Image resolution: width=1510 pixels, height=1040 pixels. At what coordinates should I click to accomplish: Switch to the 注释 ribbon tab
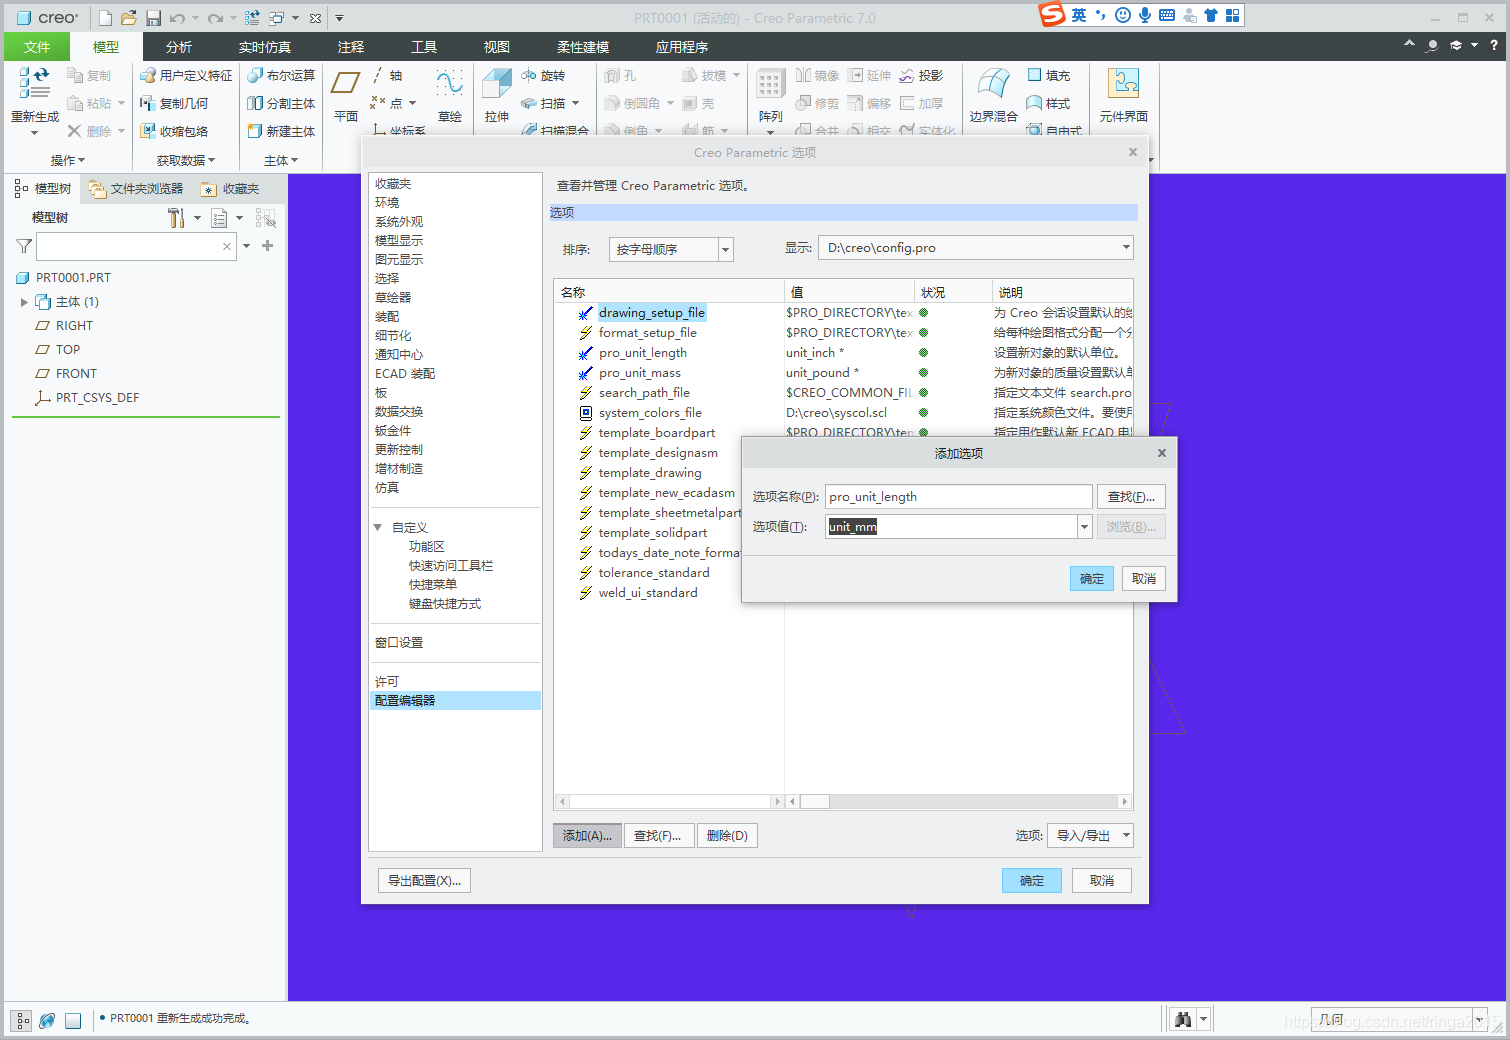click(x=351, y=47)
